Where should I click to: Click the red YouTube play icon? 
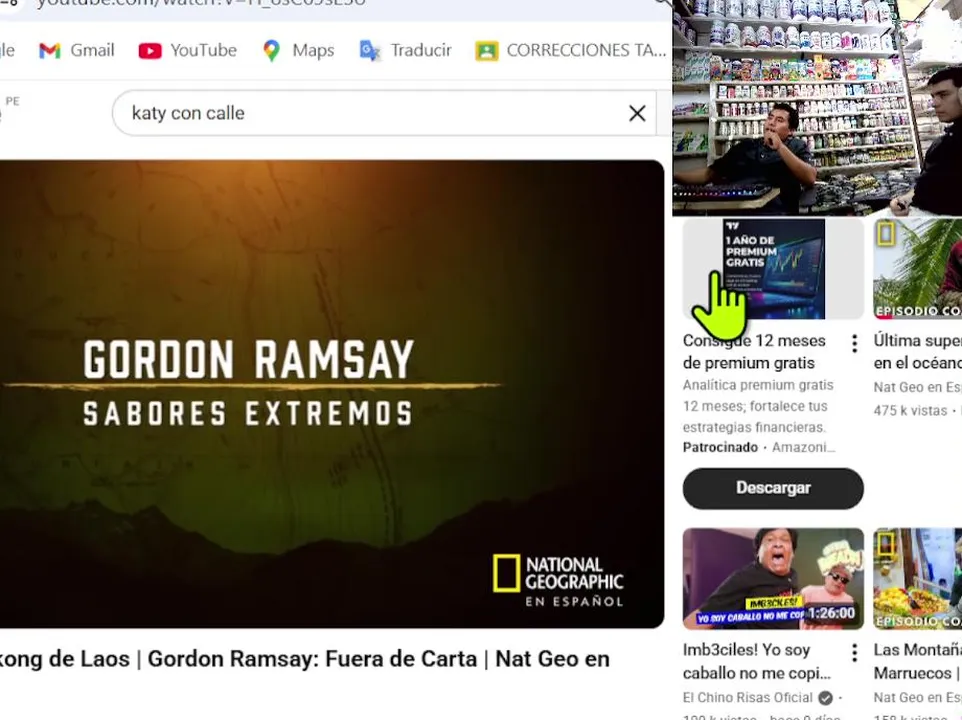tap(150, 51)
